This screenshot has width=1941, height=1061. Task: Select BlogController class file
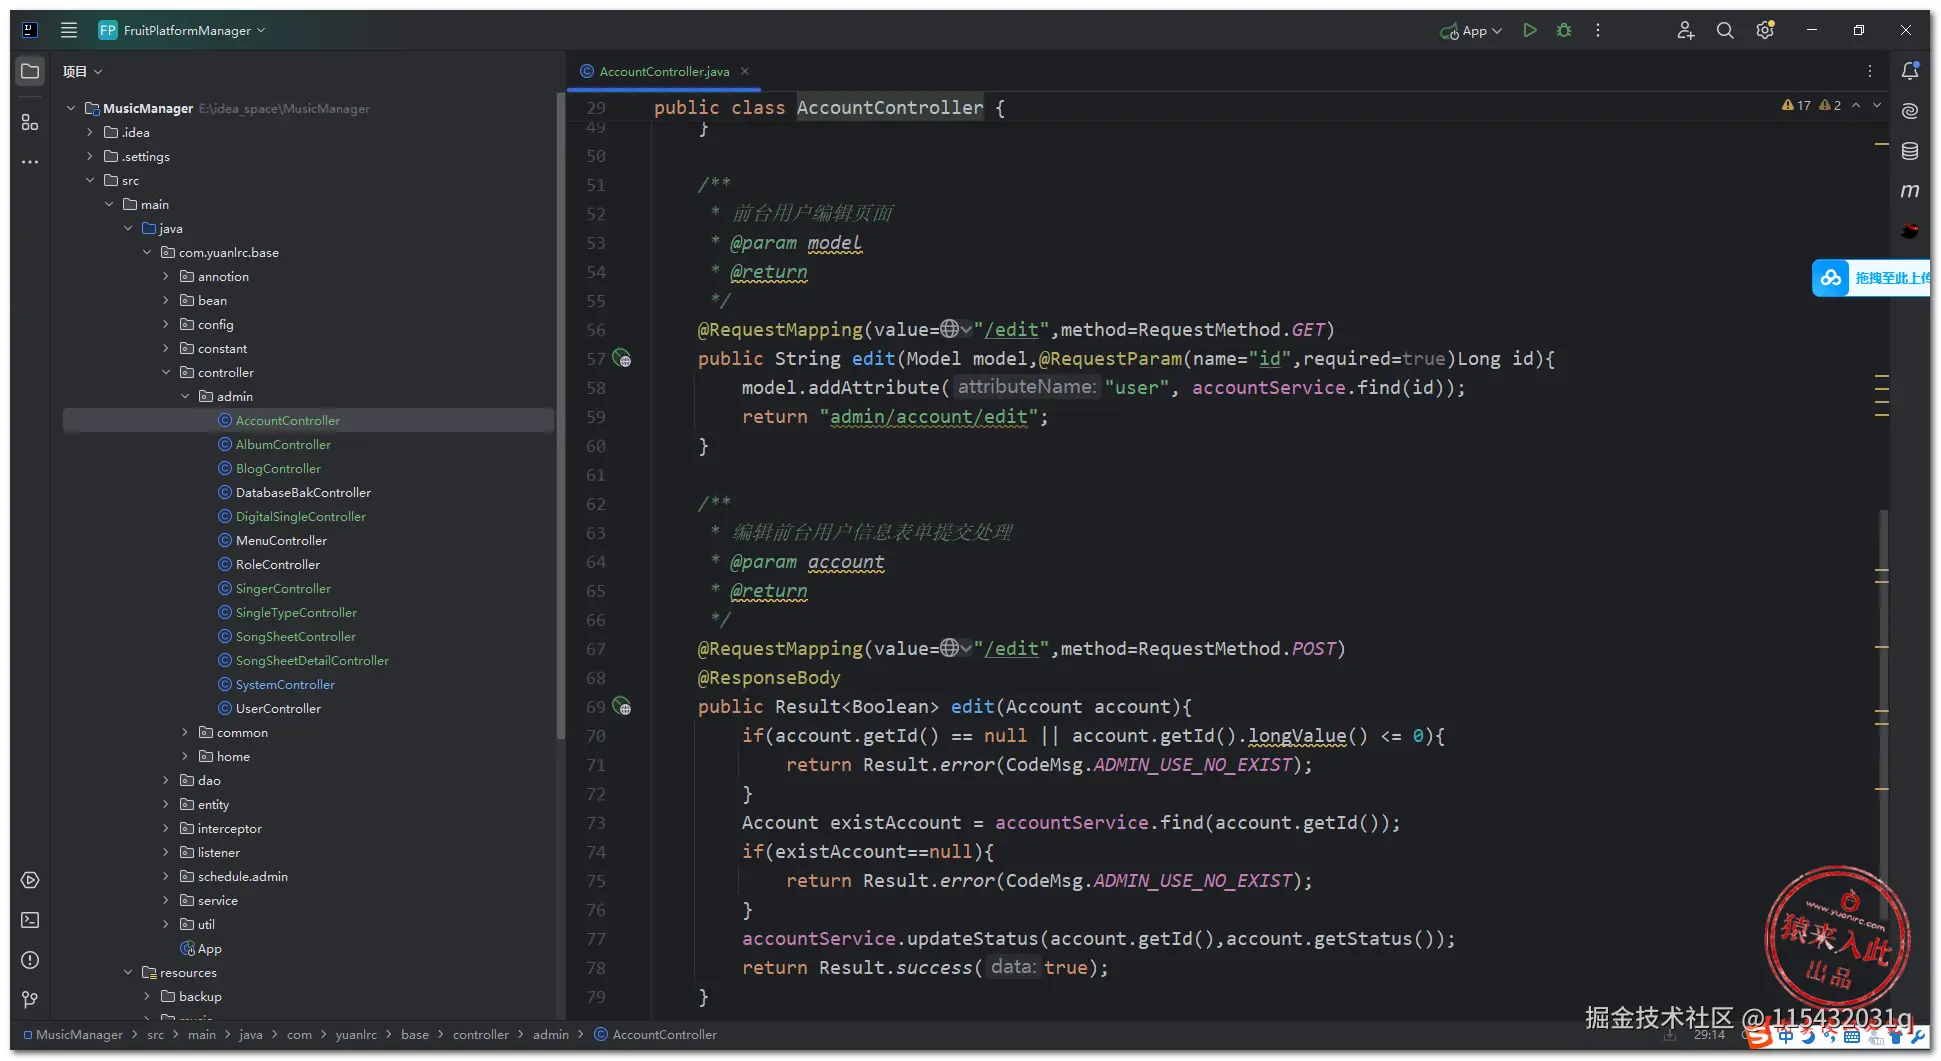278,468
